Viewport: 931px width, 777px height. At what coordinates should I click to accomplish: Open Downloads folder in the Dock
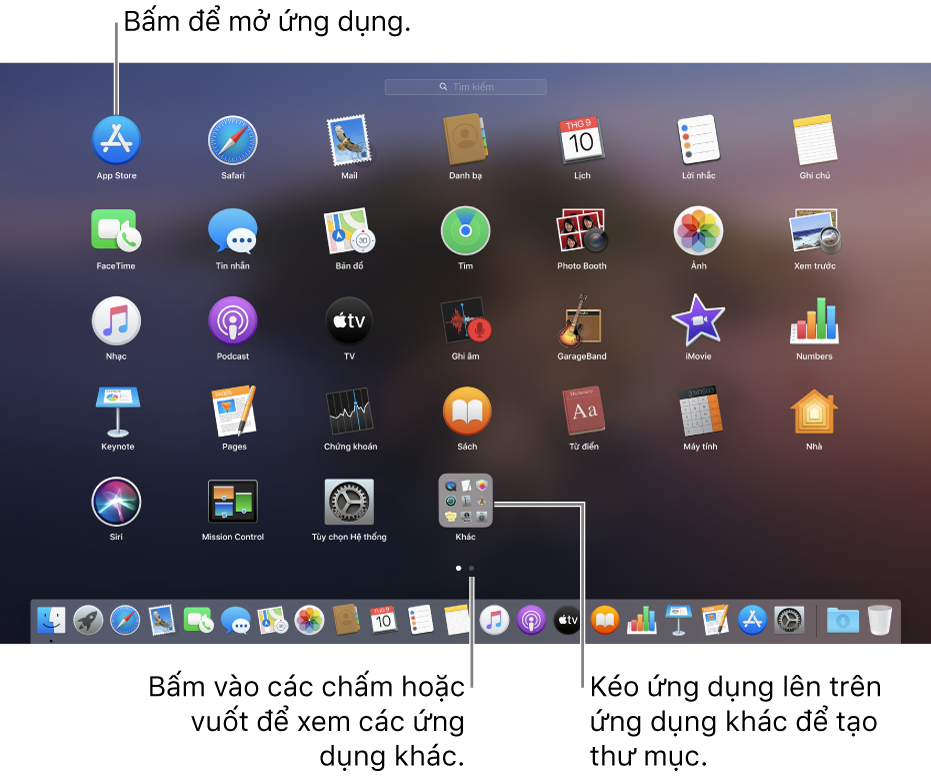(843, 620)
